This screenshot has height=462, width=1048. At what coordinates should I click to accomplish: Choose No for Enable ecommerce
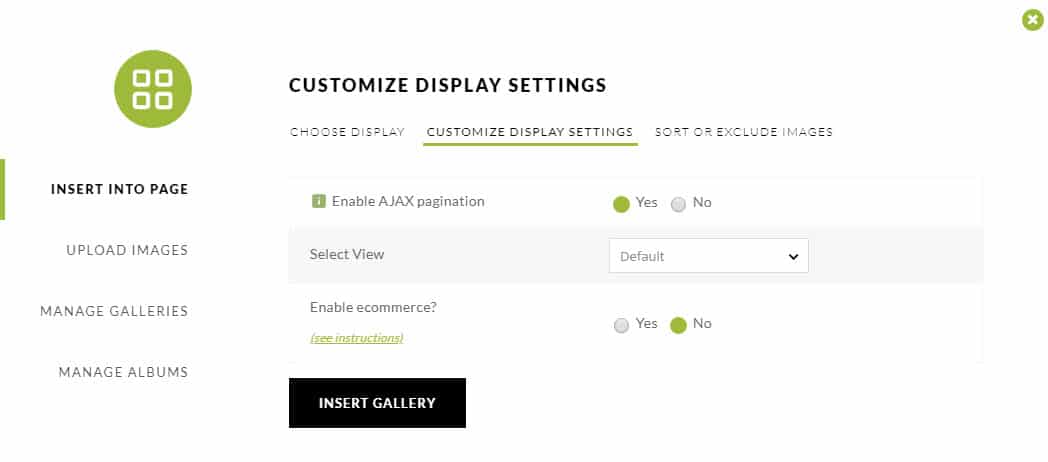tap(678, 325)
